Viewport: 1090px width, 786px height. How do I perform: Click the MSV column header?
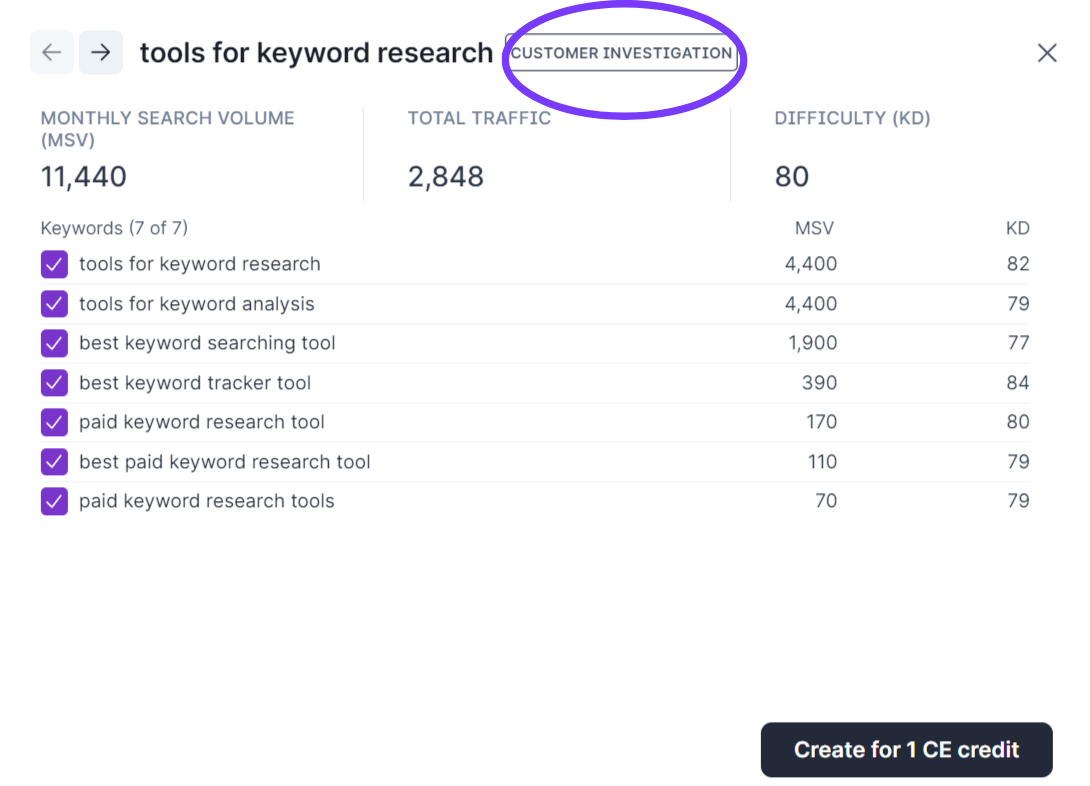click(x=814, y=228)
